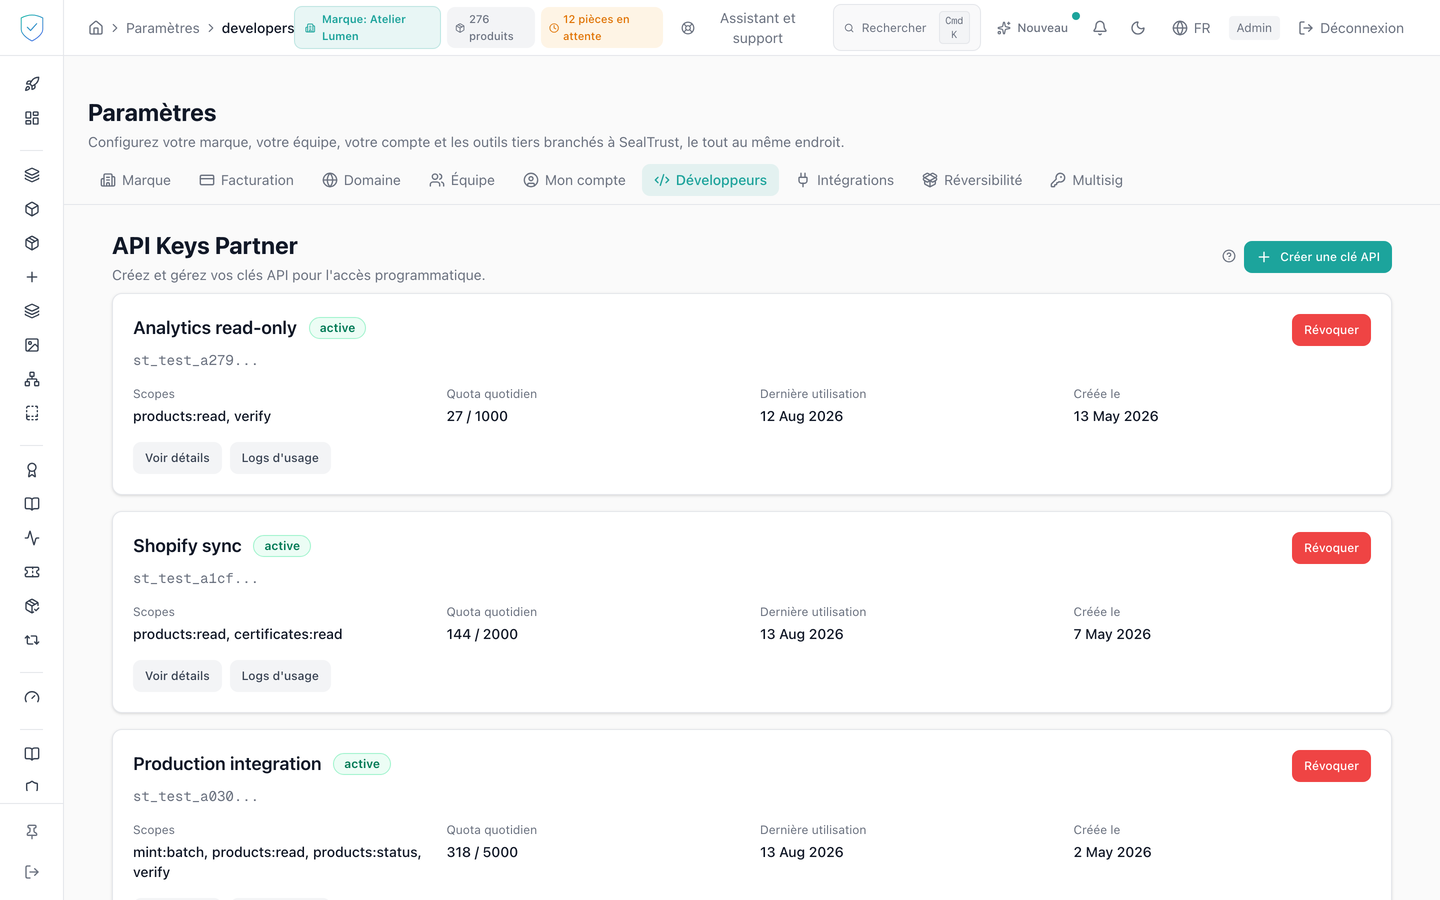
Task: Click the Analytics read-only key title
Action: click(215, 328)
